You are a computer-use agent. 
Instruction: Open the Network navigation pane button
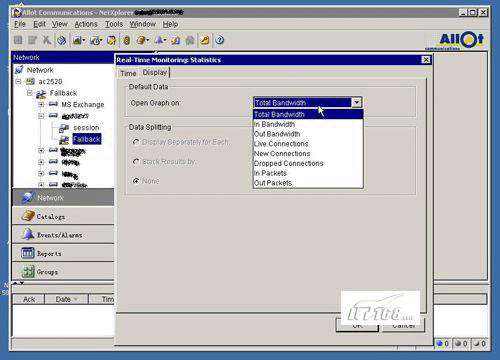(x=63, y=197)
